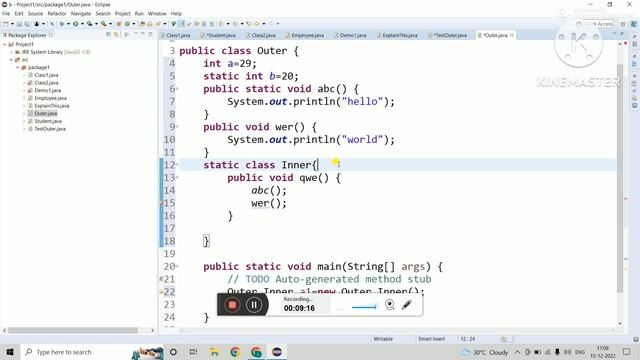The width and height of the screenshot is (640, 360).
Task: Open the Debug button dropdown arrow
Action: click(x=68, y=24)
